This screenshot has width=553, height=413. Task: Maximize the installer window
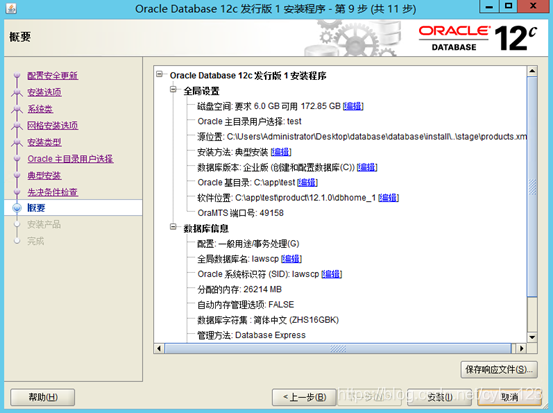point(508,6)
